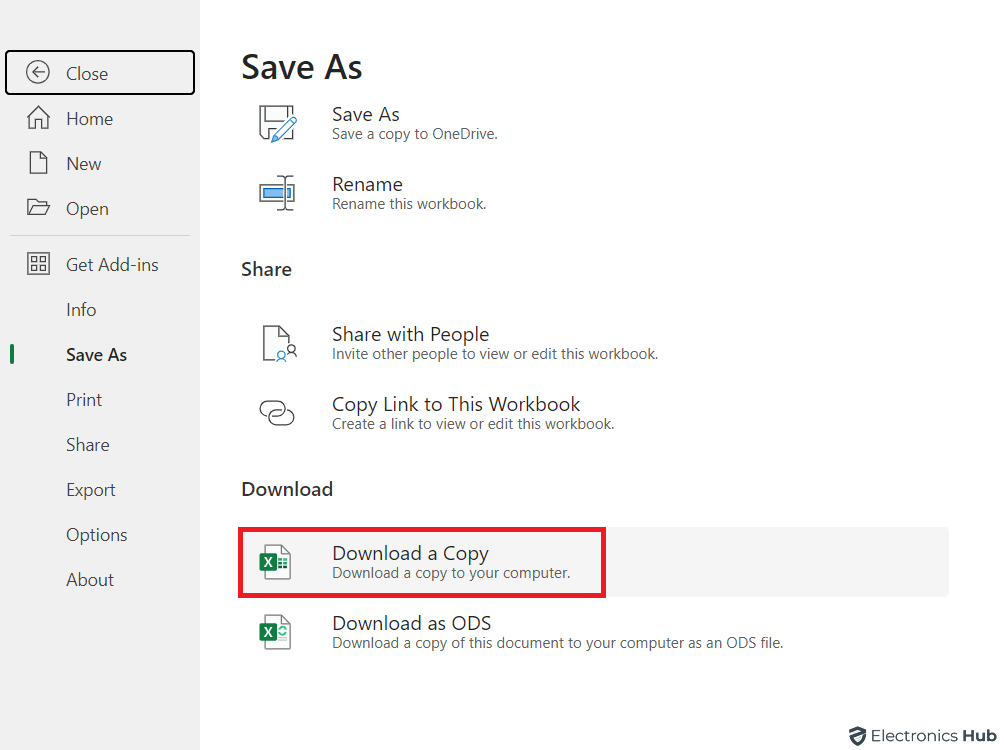
Task: Click the Rename workbook icon
Action: [x=277, y=193]
